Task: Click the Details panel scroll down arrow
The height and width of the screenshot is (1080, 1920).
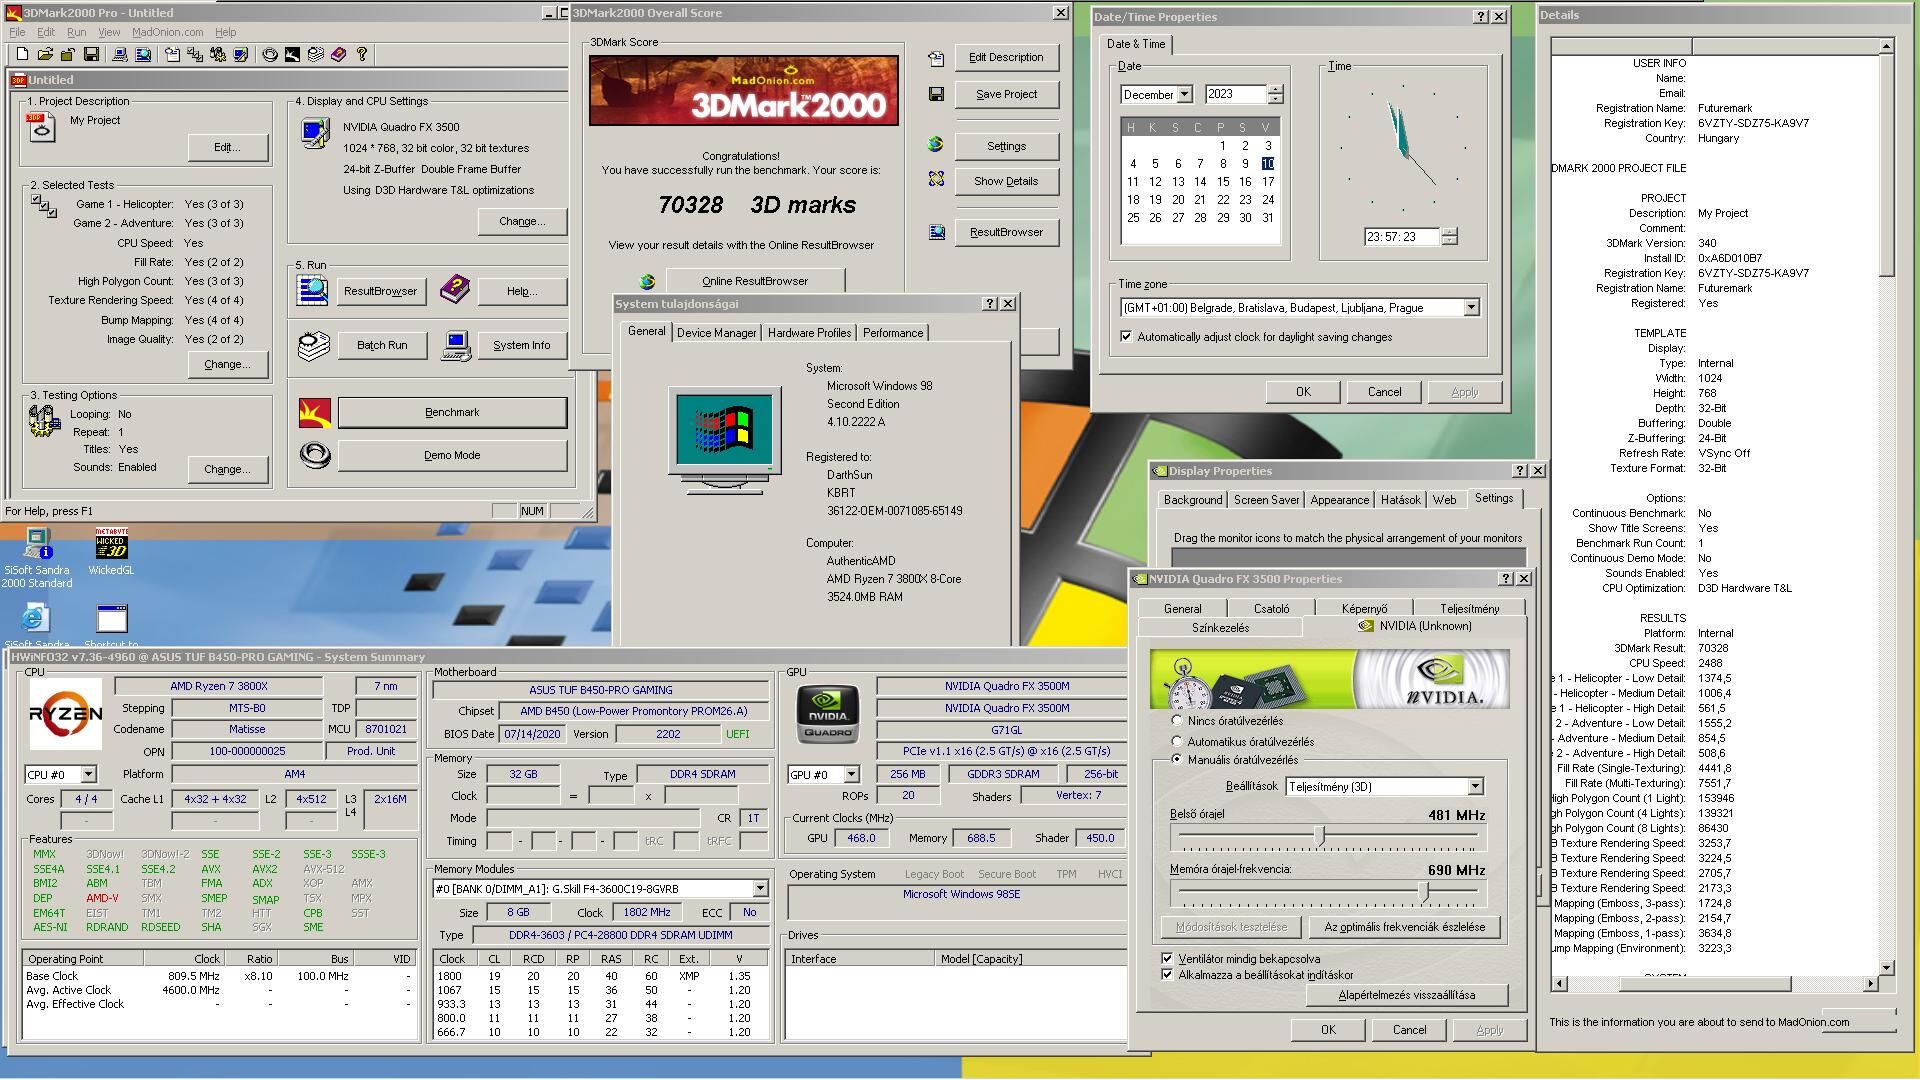Action: pos(1886,967)
